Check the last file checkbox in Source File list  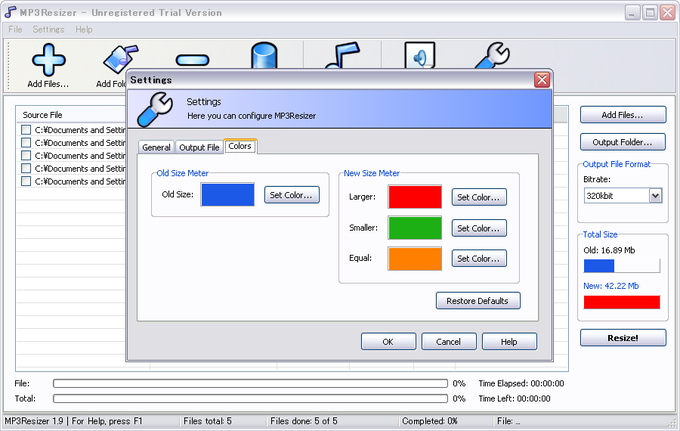26,181
